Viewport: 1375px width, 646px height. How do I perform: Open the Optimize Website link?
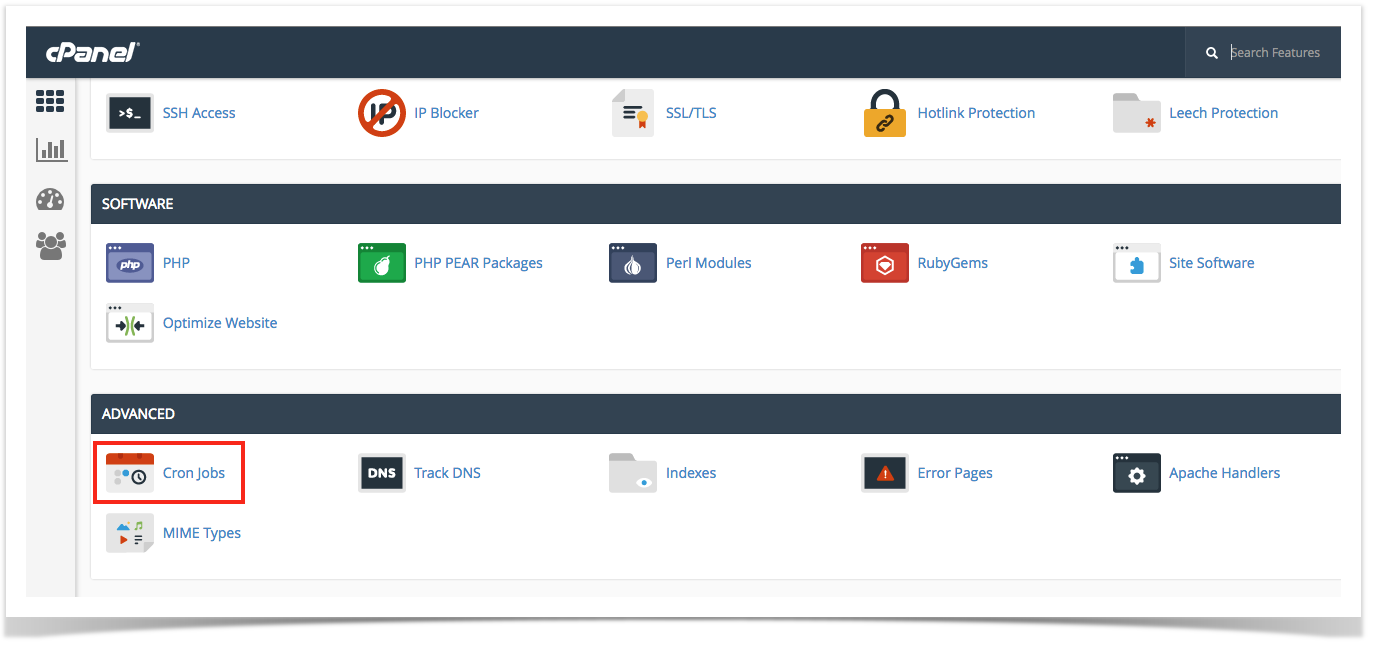[x=220, y=323]
